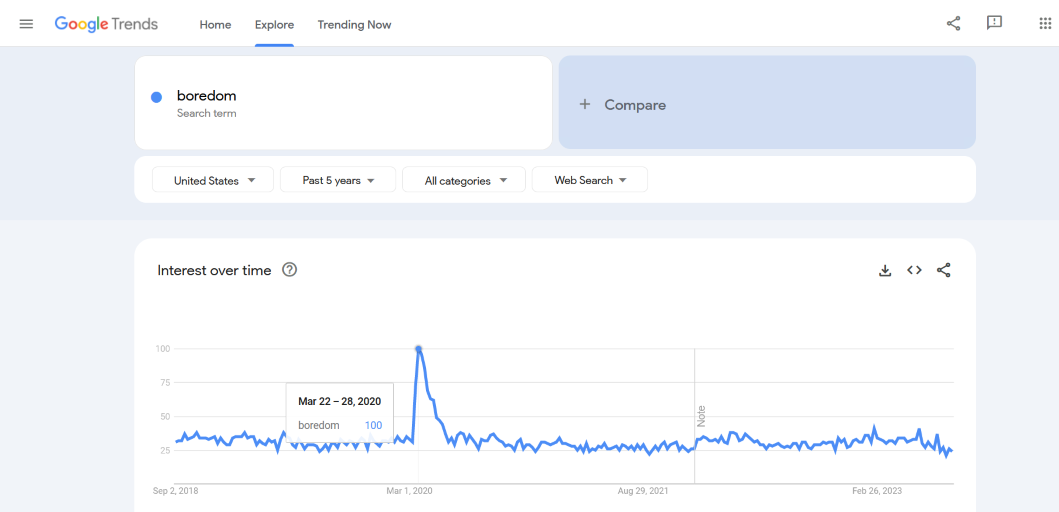Viewport: 1059px width, 512px height.
Task: Add a term with Compare
Action: 767,102
